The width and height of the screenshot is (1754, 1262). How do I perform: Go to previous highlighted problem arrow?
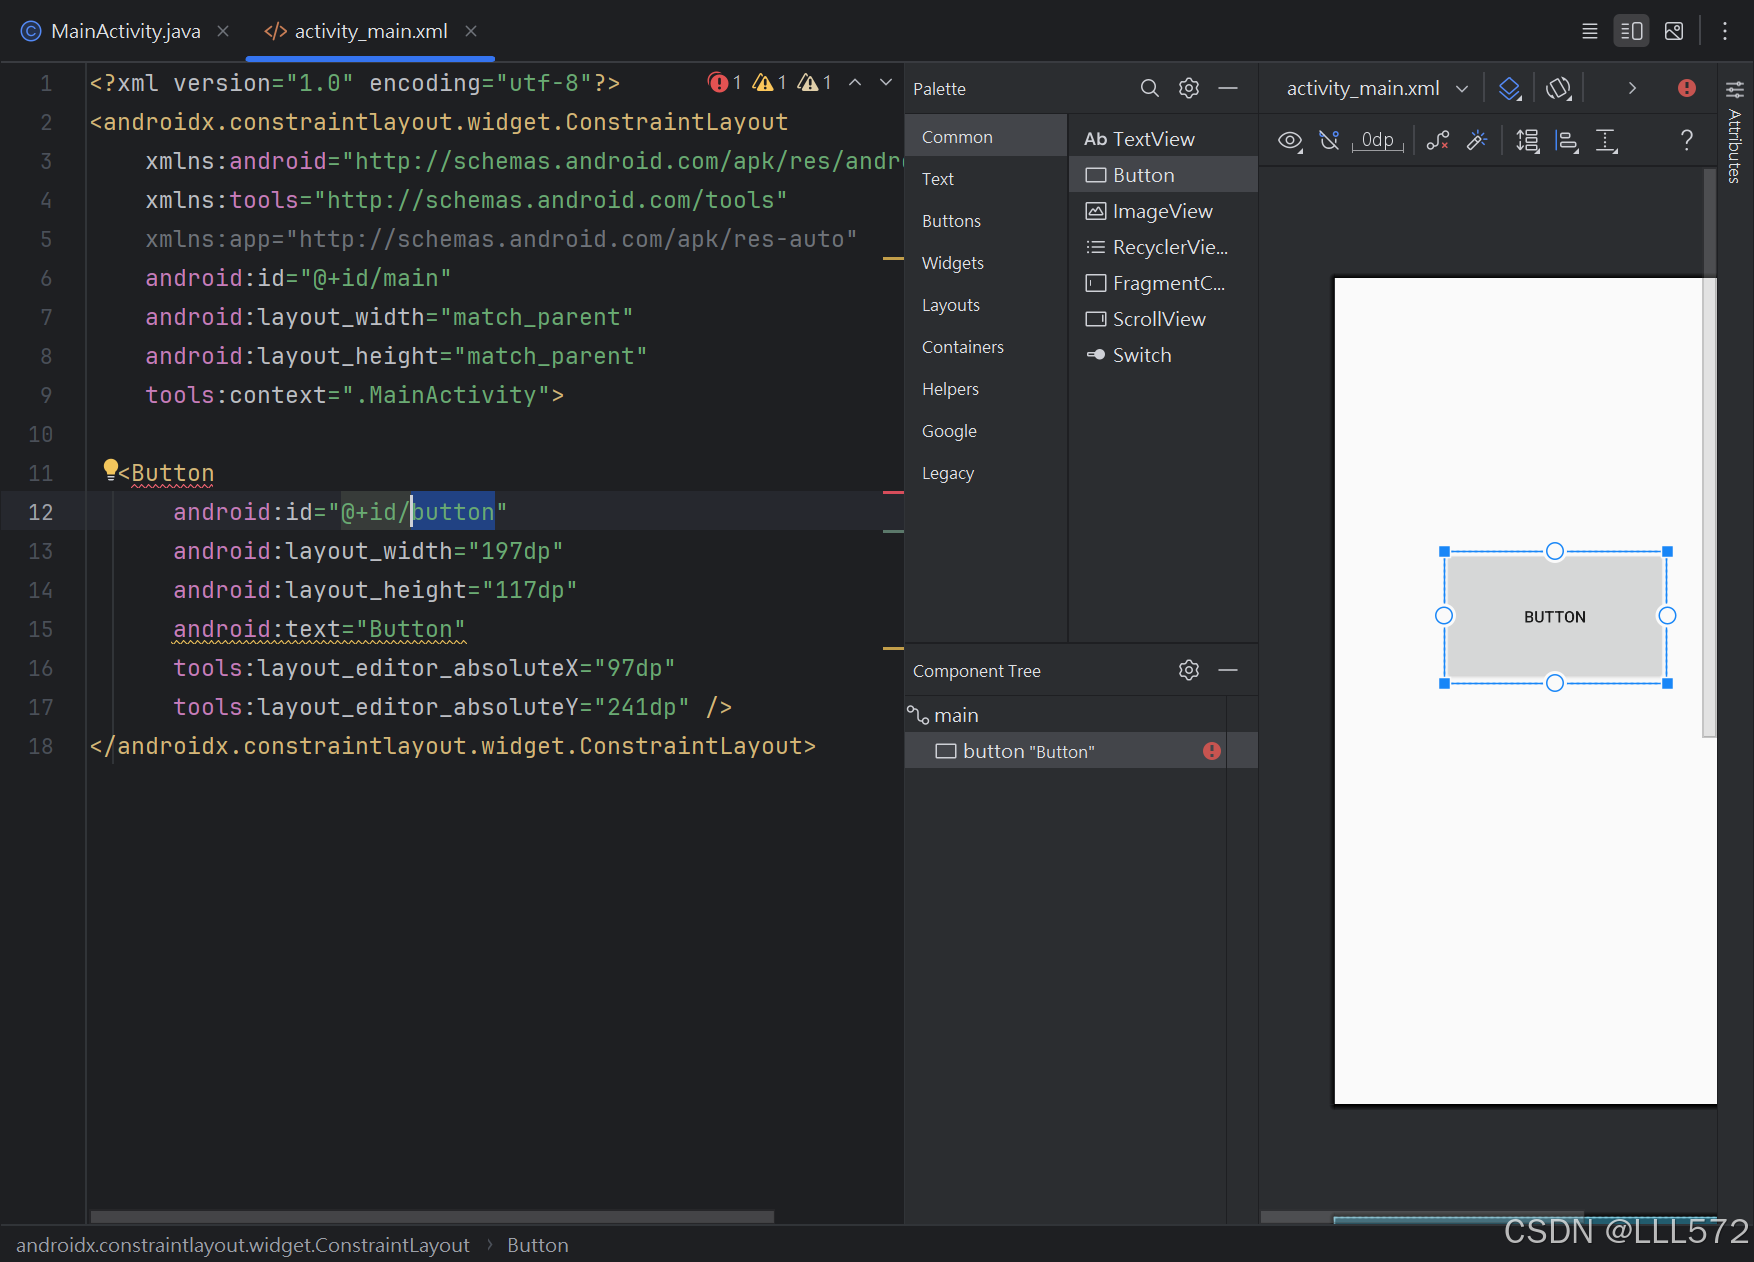(855, 82)
